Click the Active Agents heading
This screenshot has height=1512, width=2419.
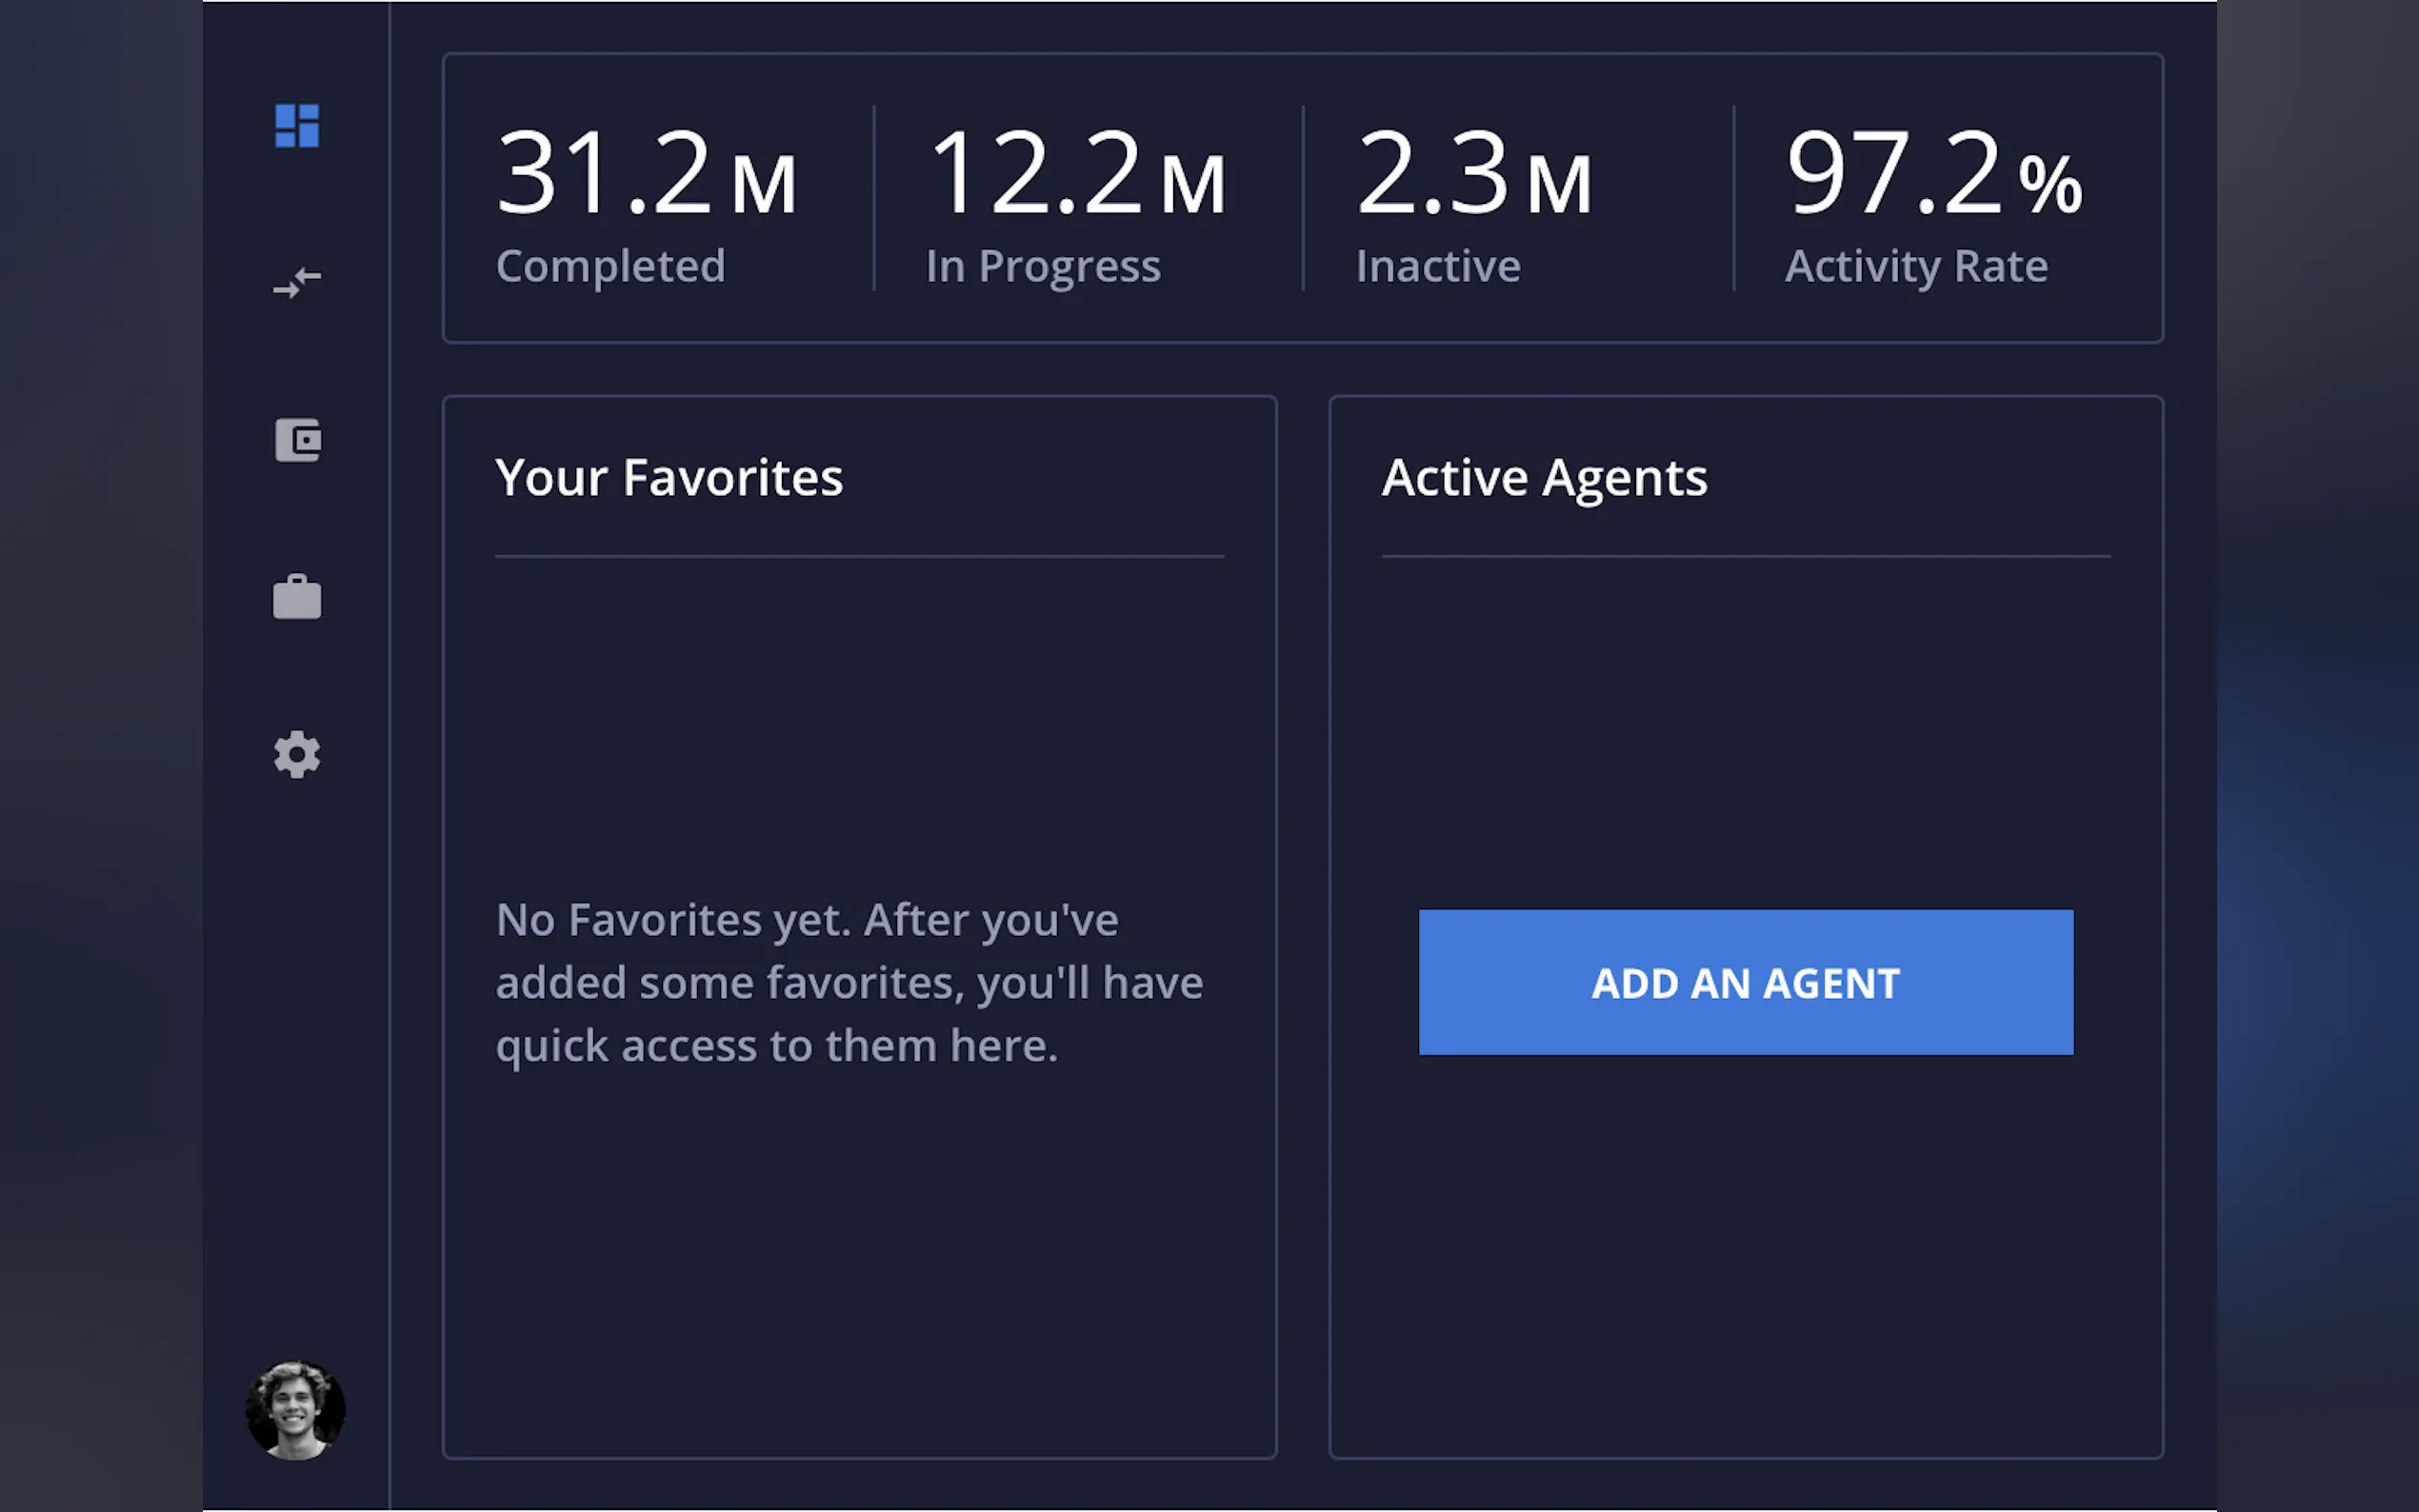pyautogui.click(x=1544, y=478)
